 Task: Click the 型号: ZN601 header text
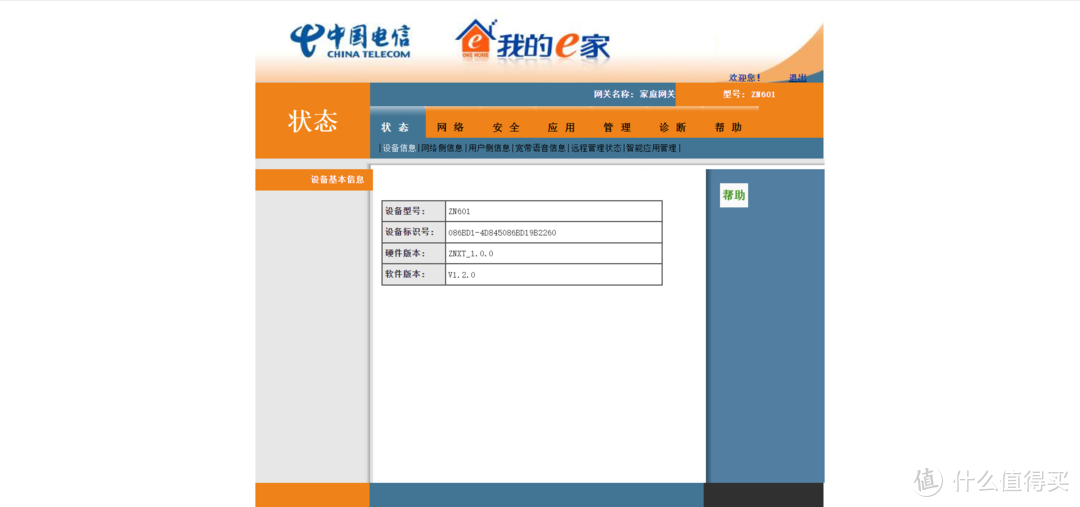coord(749,94)
